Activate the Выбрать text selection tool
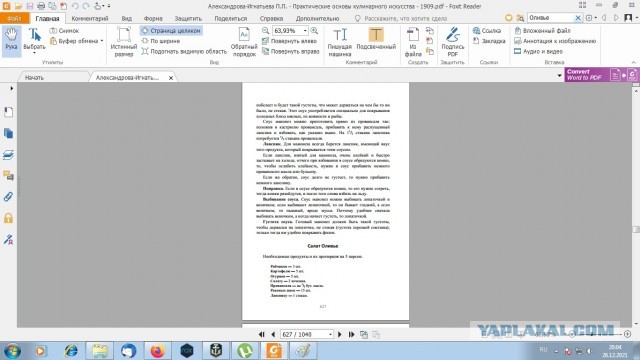This screenshot has height=360, width=640. pos(34,39)
